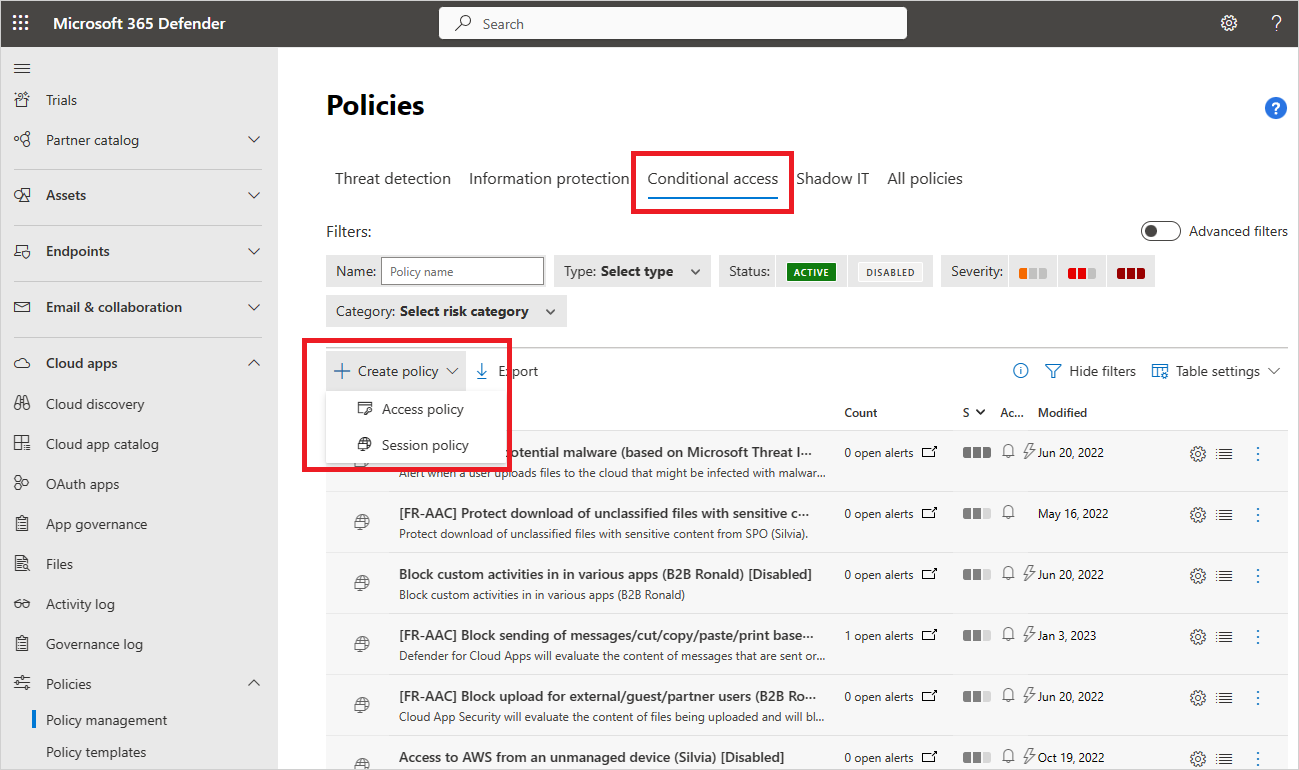The image size is (1299, 770).
Task: Enable the Advanced filters toggle
Action: [x=1160, y=230]
